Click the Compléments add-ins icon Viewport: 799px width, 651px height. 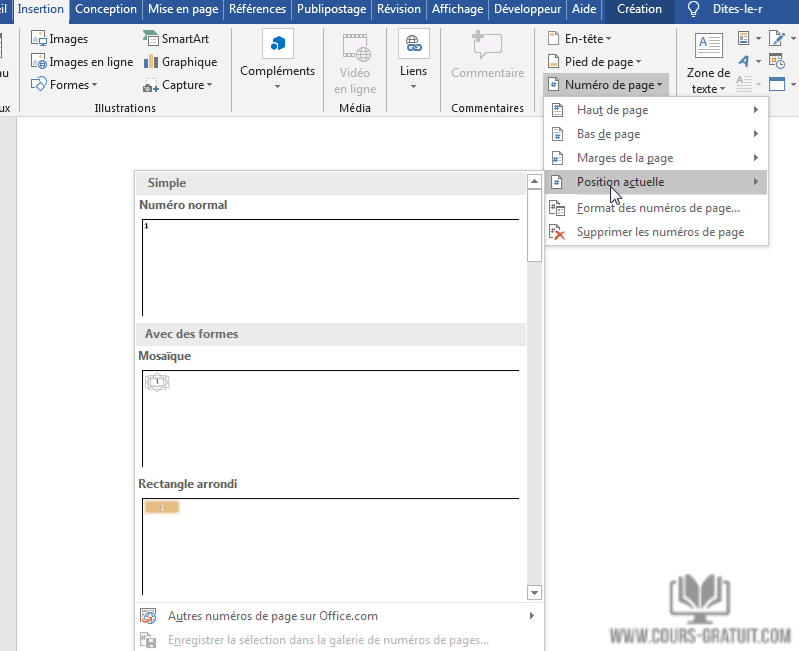[277, 44]
